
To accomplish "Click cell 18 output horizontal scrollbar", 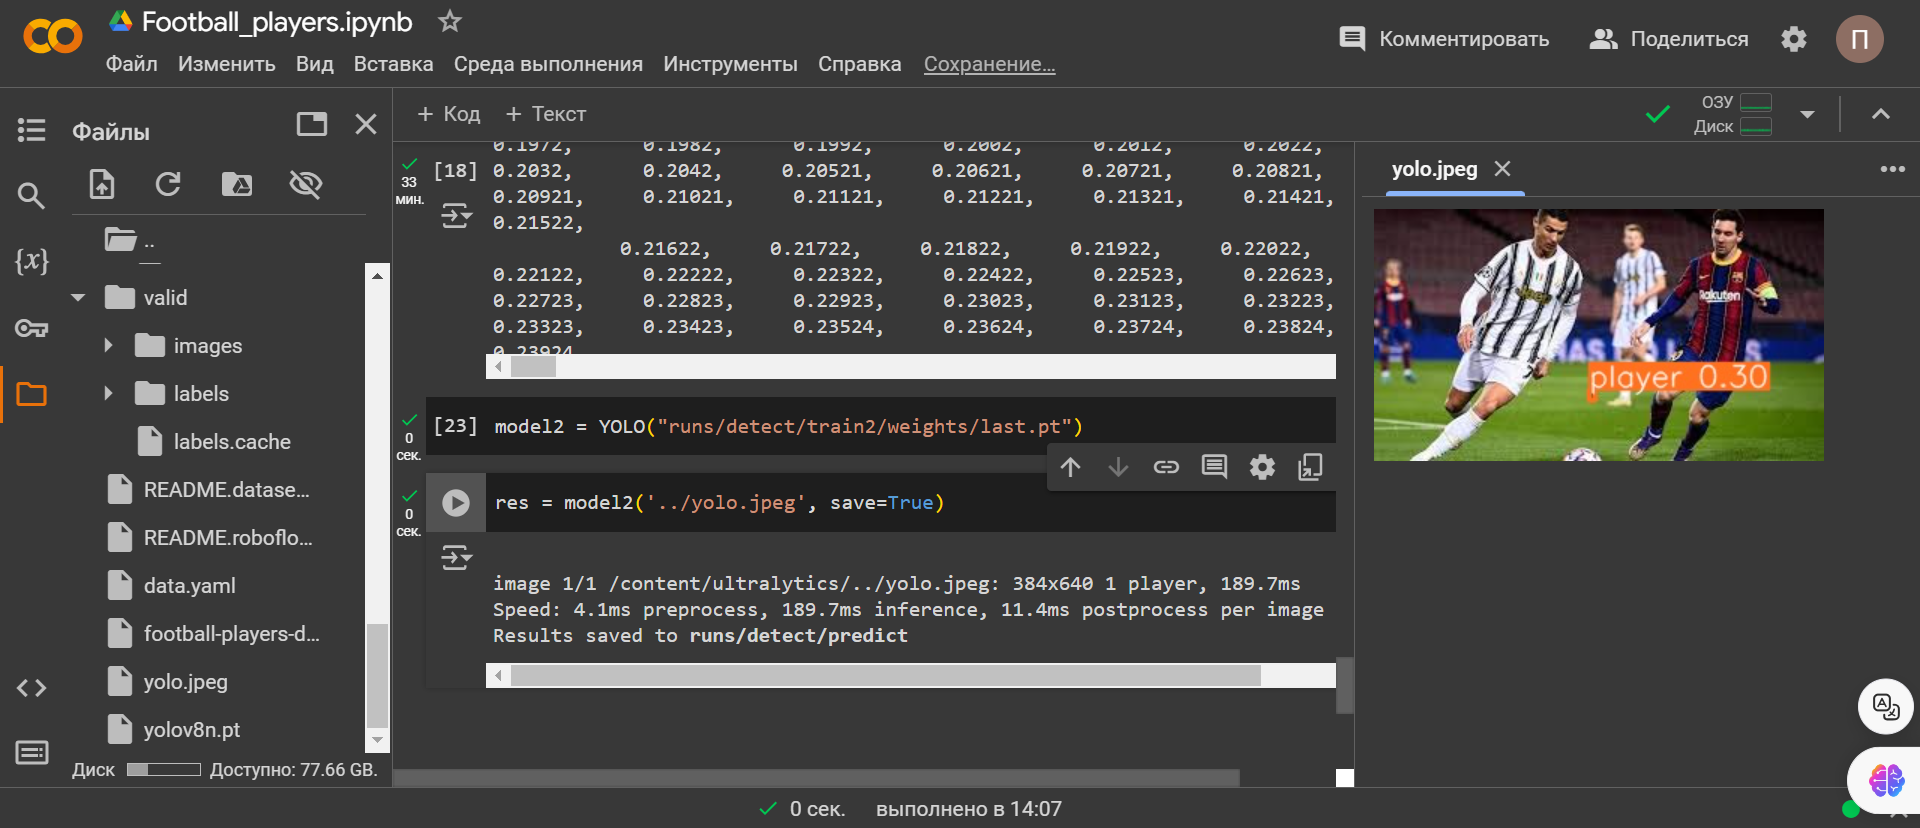I will point(911,367).
